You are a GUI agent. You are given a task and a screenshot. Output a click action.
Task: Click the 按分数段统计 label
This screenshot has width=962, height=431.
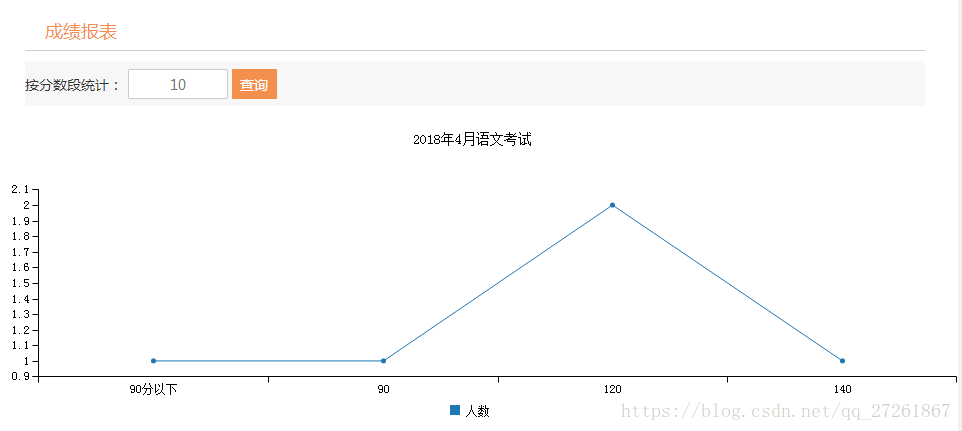point(72,85)
